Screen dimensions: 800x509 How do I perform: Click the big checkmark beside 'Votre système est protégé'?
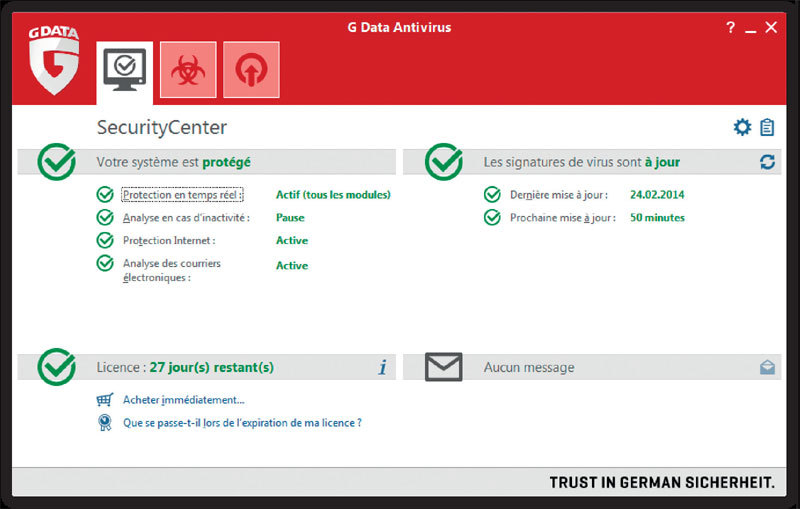pos(57,162)
